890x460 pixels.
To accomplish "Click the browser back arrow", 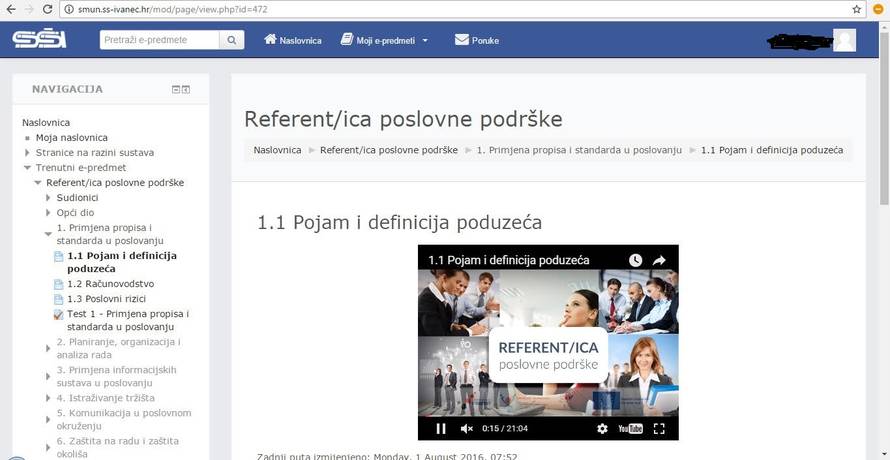I will coord(10,9).
